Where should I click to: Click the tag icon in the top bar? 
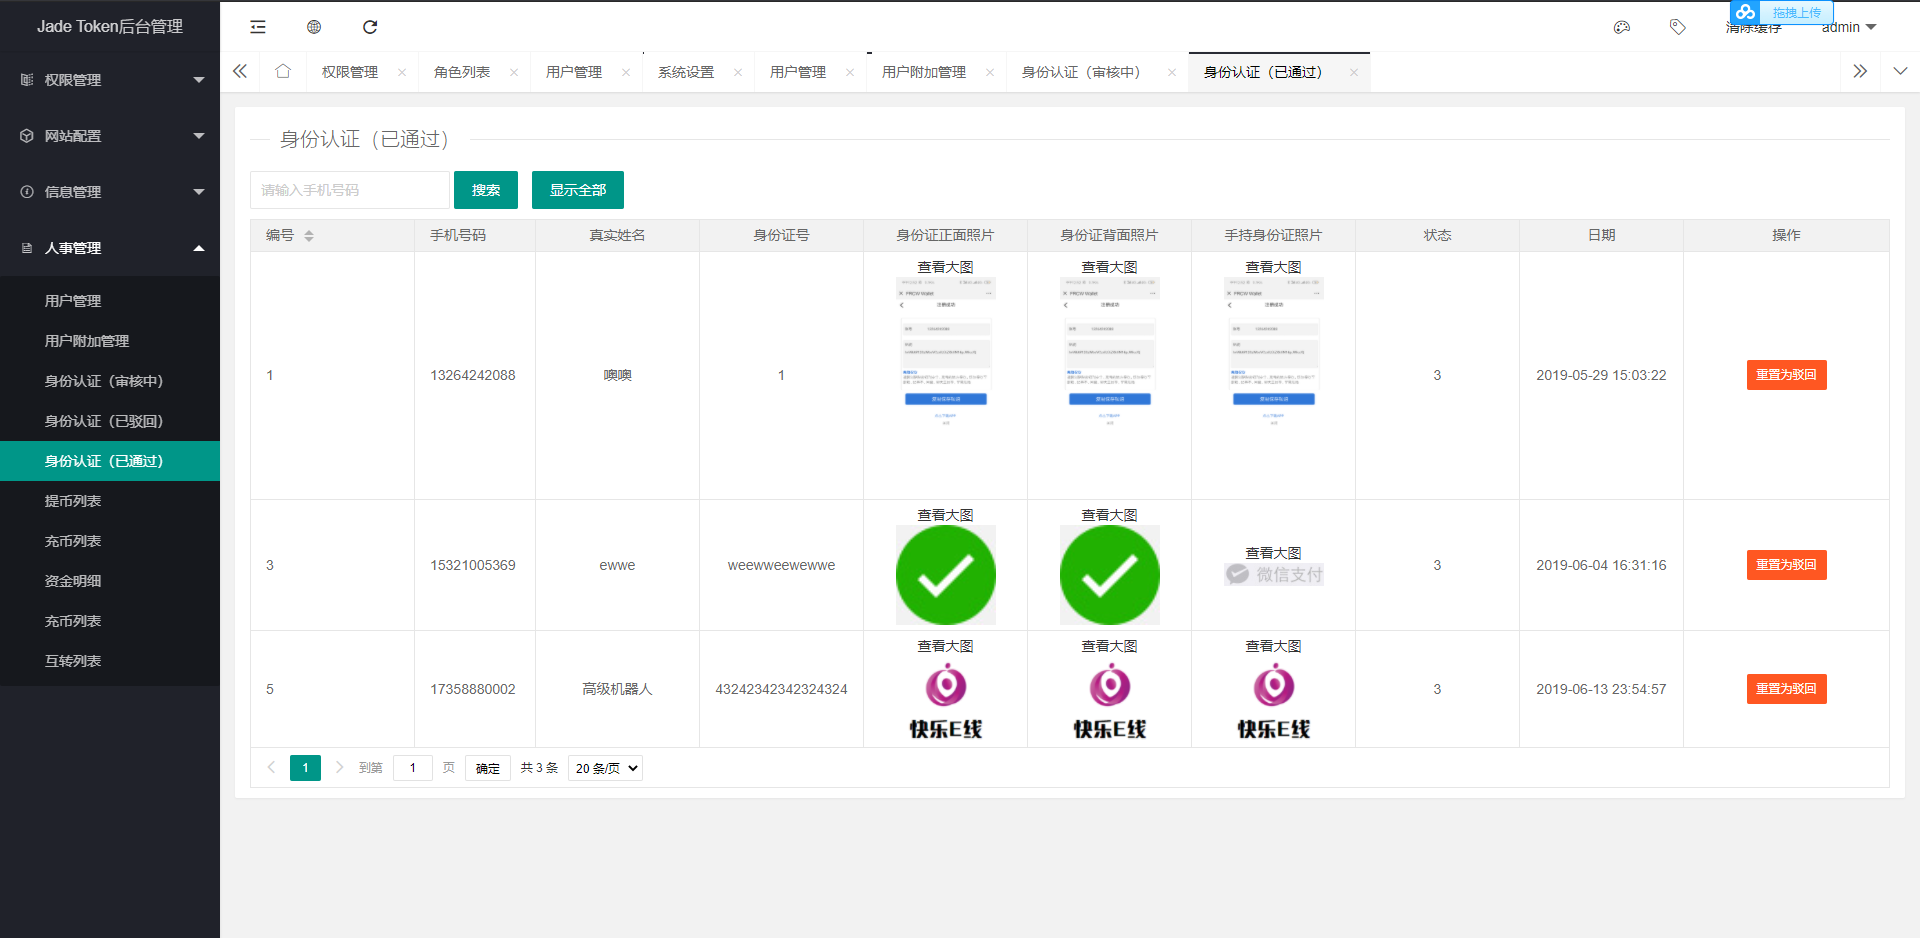[1678, 27]
